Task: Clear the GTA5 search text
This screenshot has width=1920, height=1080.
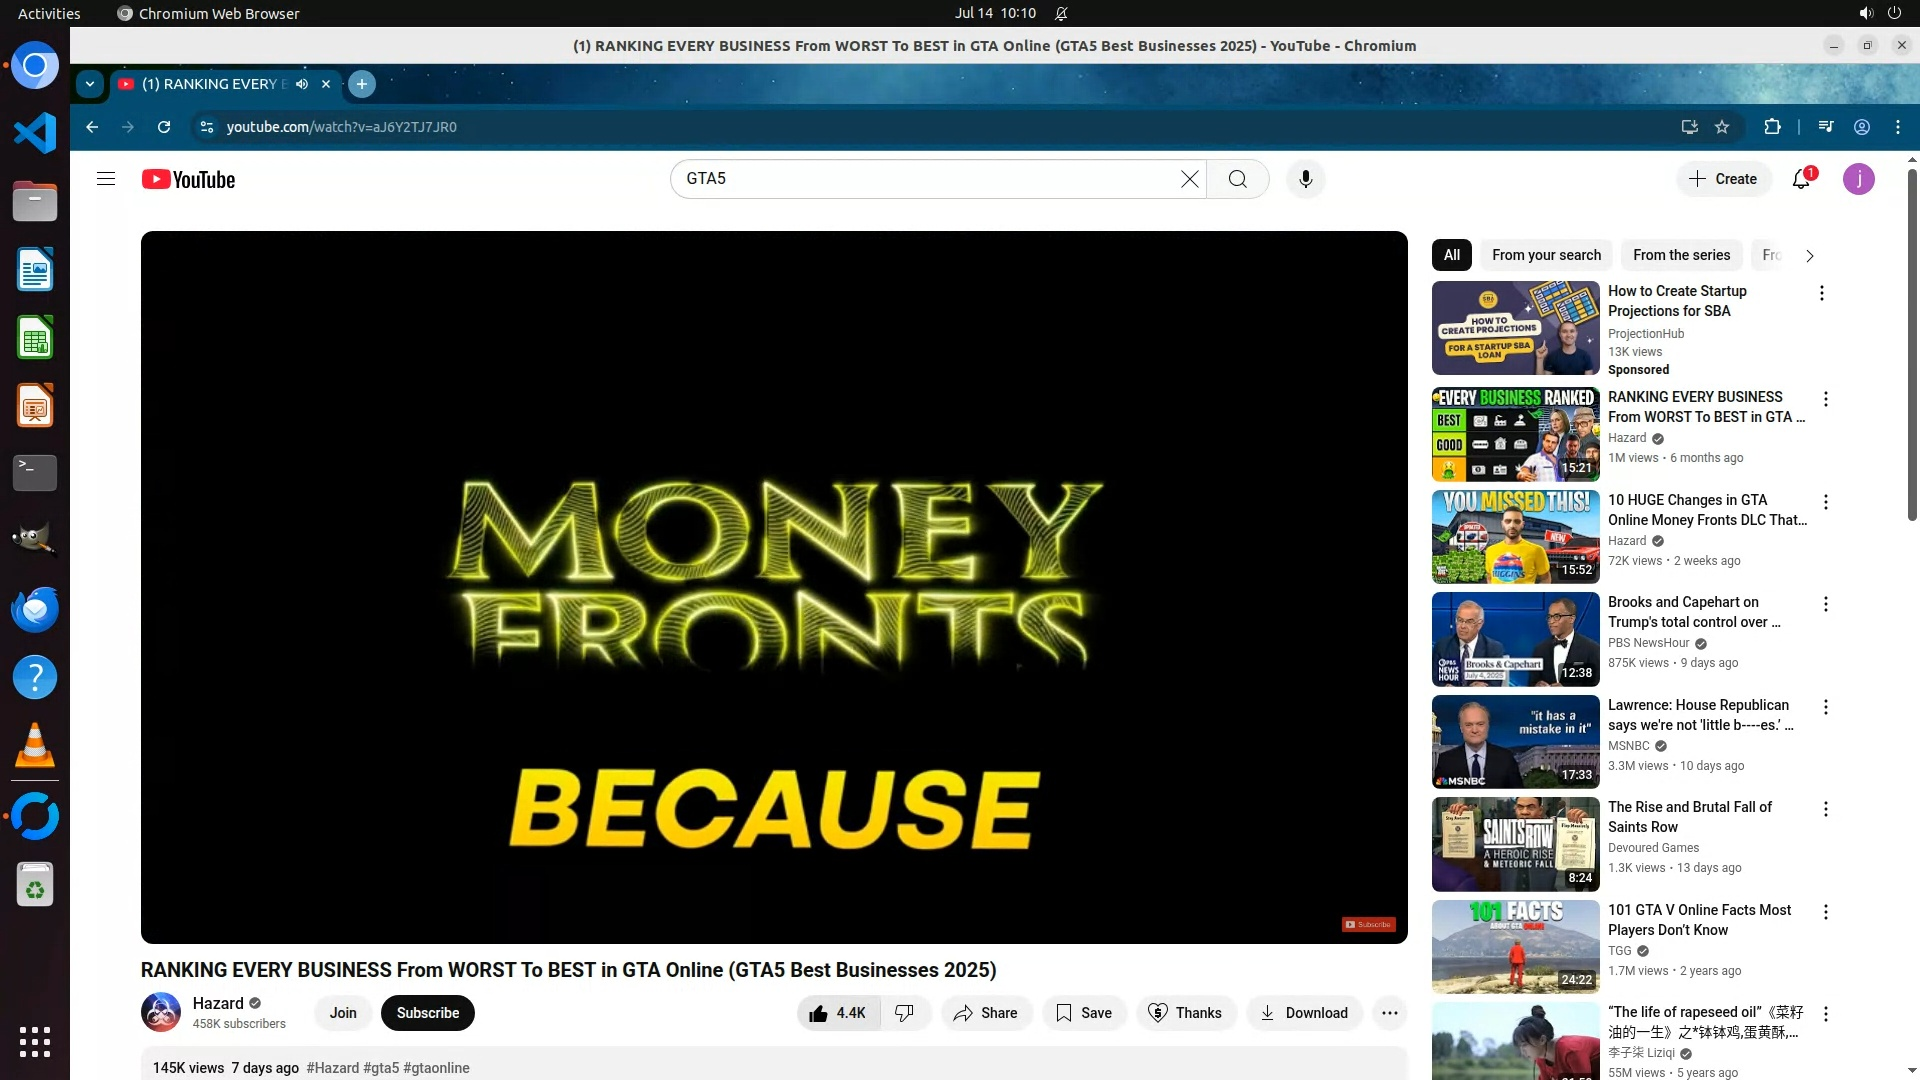Action: [x=1189, y=179]
